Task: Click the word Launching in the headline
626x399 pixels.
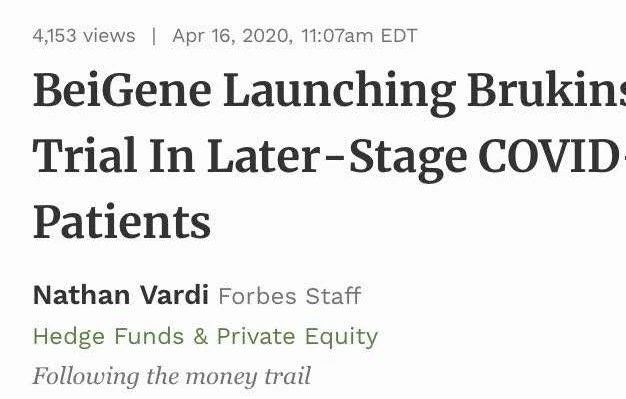Action: pyautogui.click(x=339, y=90)
